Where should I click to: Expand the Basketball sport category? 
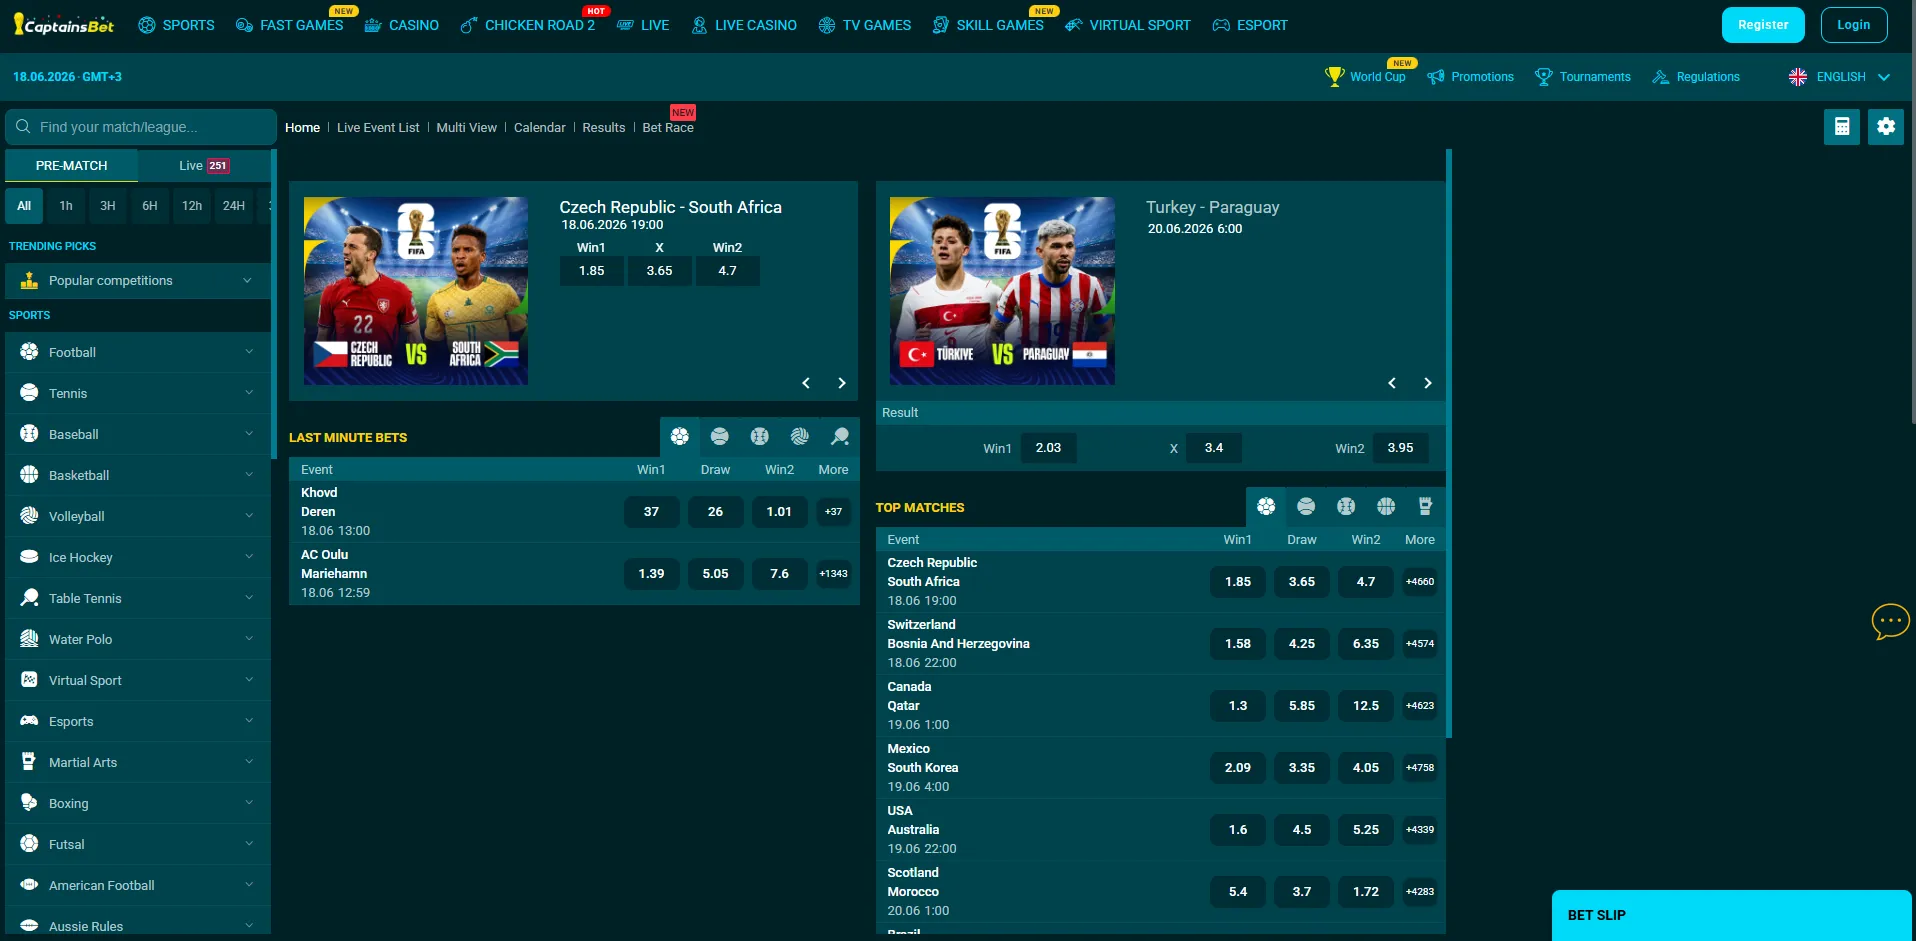[138, 475]
